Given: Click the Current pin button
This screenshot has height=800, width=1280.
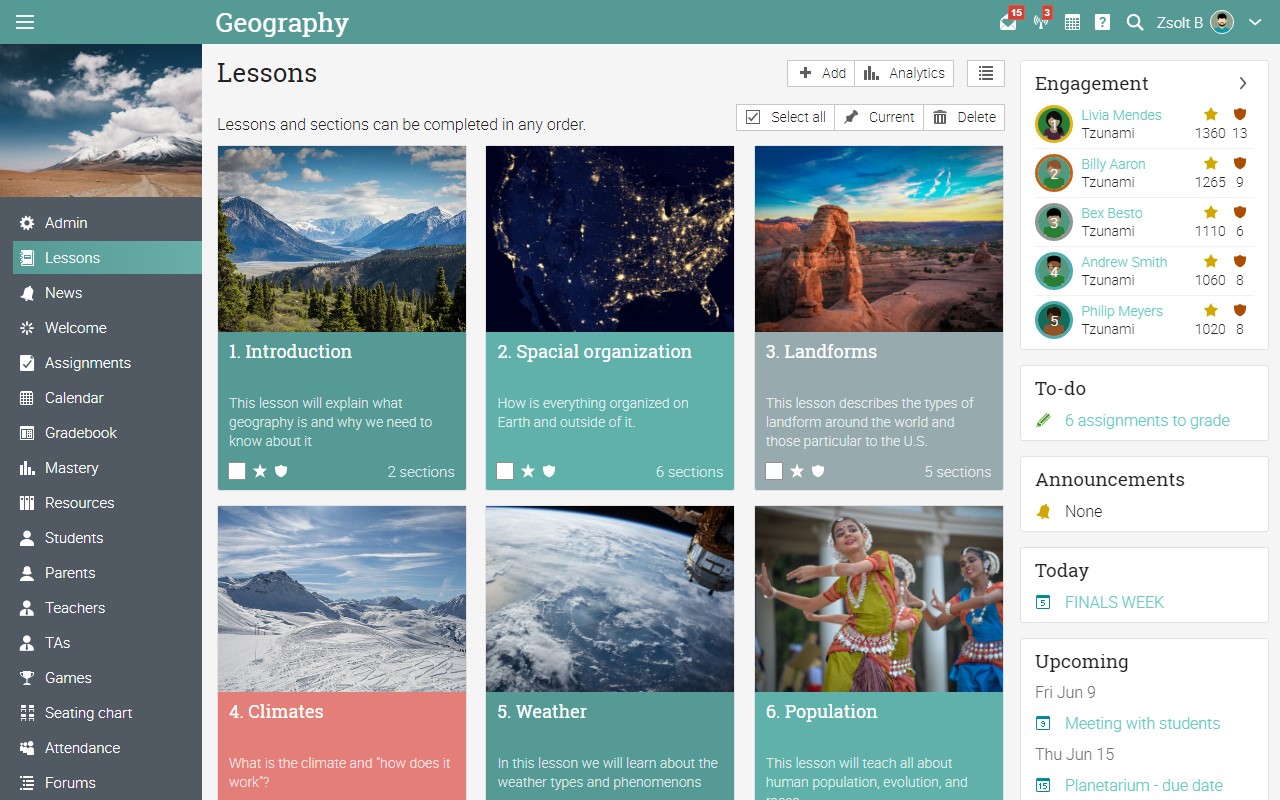Looking at the screenshot, I should tap(879, 117).
